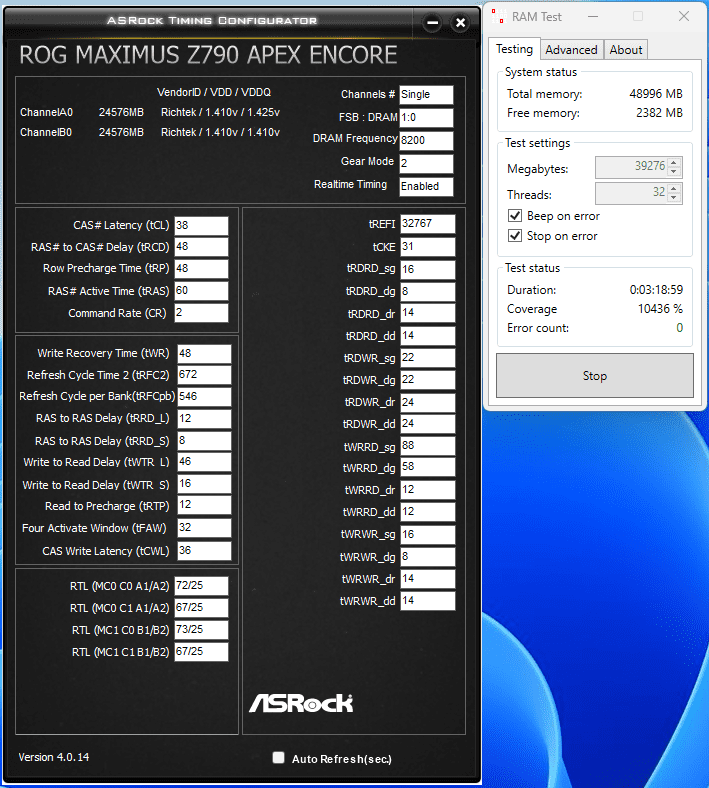
Task: Click the tRRD_S value field
Action: pos(205,441)
